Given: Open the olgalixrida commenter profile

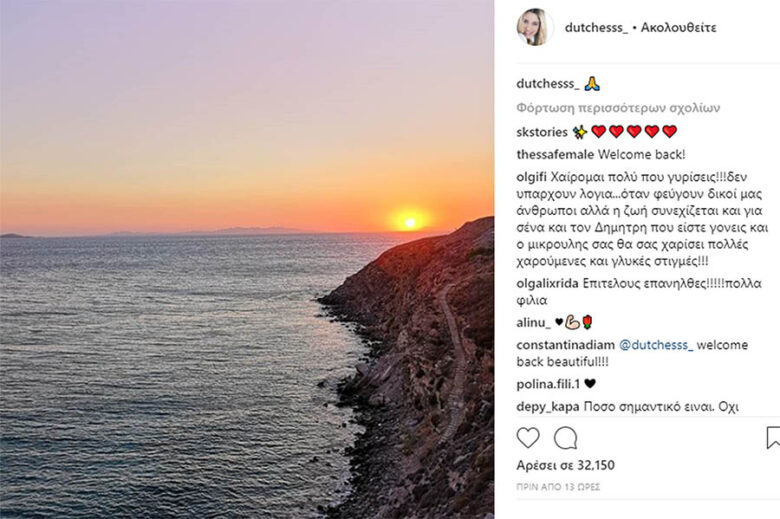Looking at the screenshot, I should [x=547, y=284].
